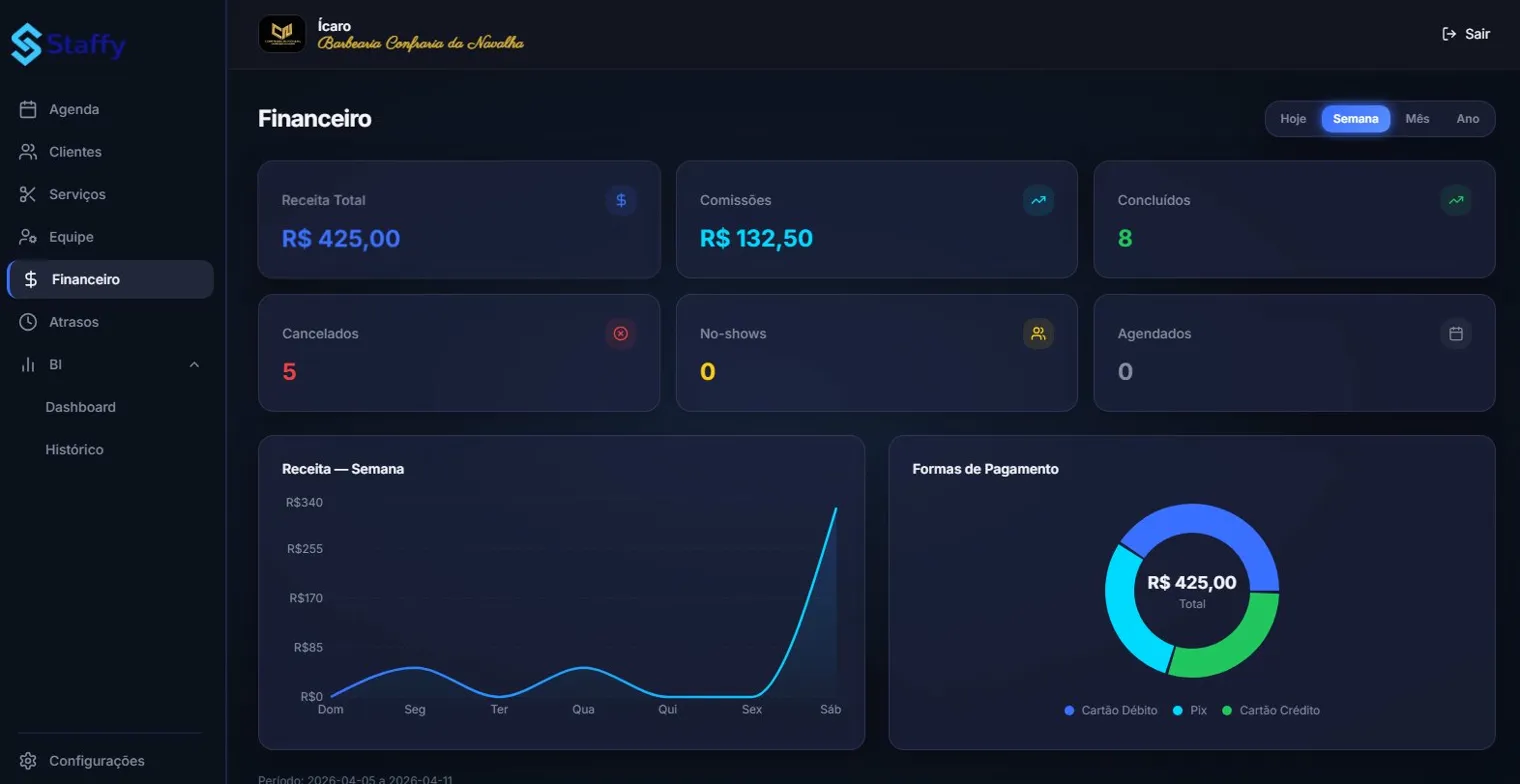Click the Atrasos clock icon
This screenshot has width=1520, height=784.
[x=28, y=322]
